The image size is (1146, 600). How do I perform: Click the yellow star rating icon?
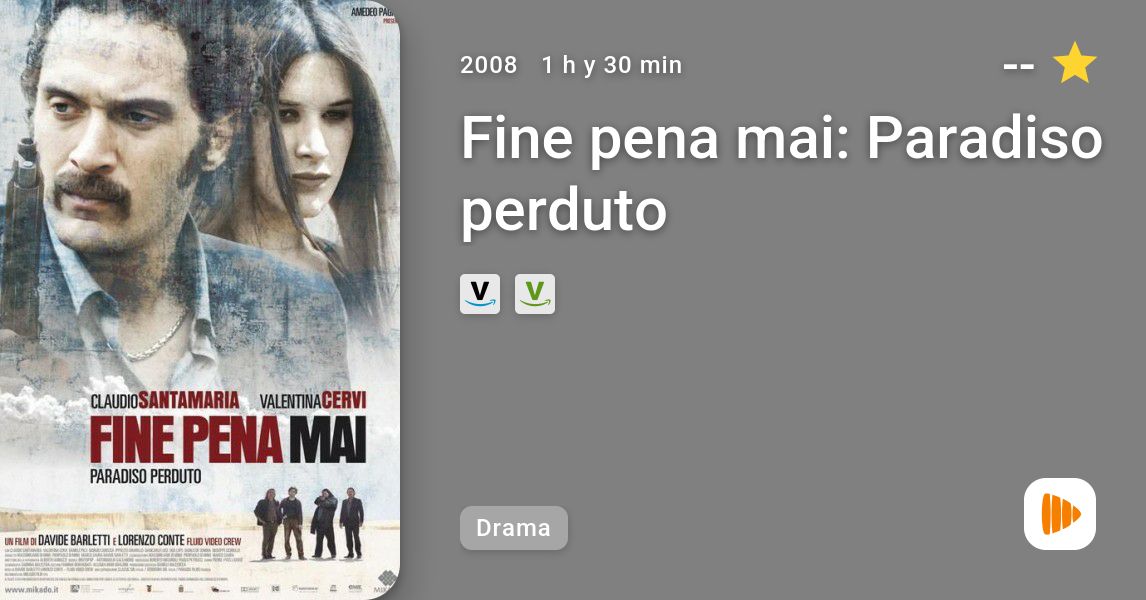pyautogui.click(x=1074, y=63)
